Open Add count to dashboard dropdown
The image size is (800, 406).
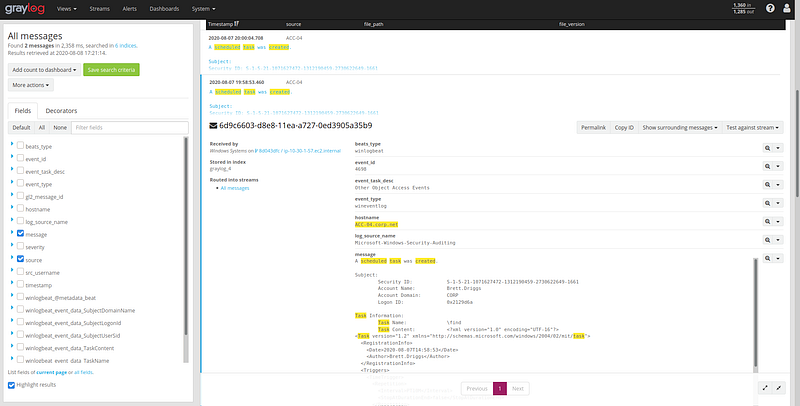pyautogui.click(x=44, y=70)
